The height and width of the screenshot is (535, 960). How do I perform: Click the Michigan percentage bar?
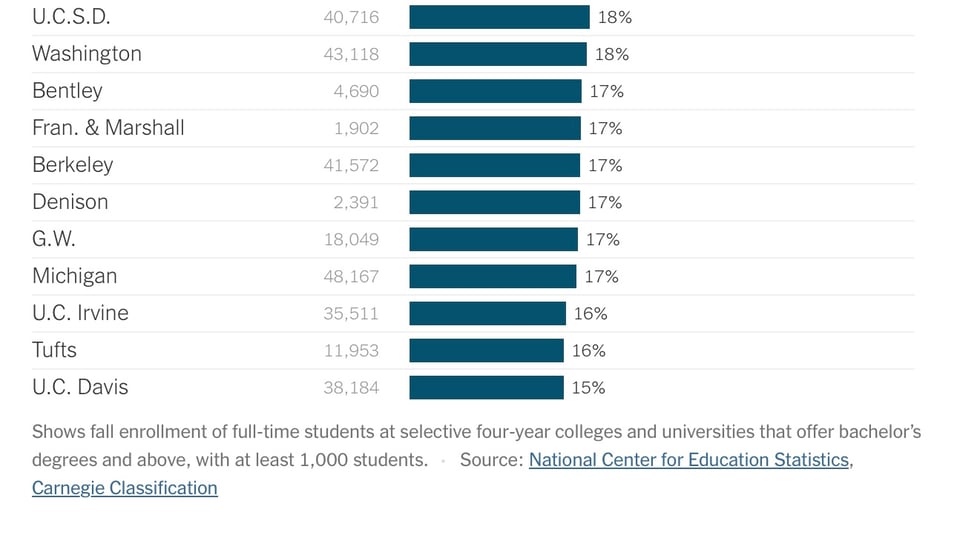coord(492,276)
